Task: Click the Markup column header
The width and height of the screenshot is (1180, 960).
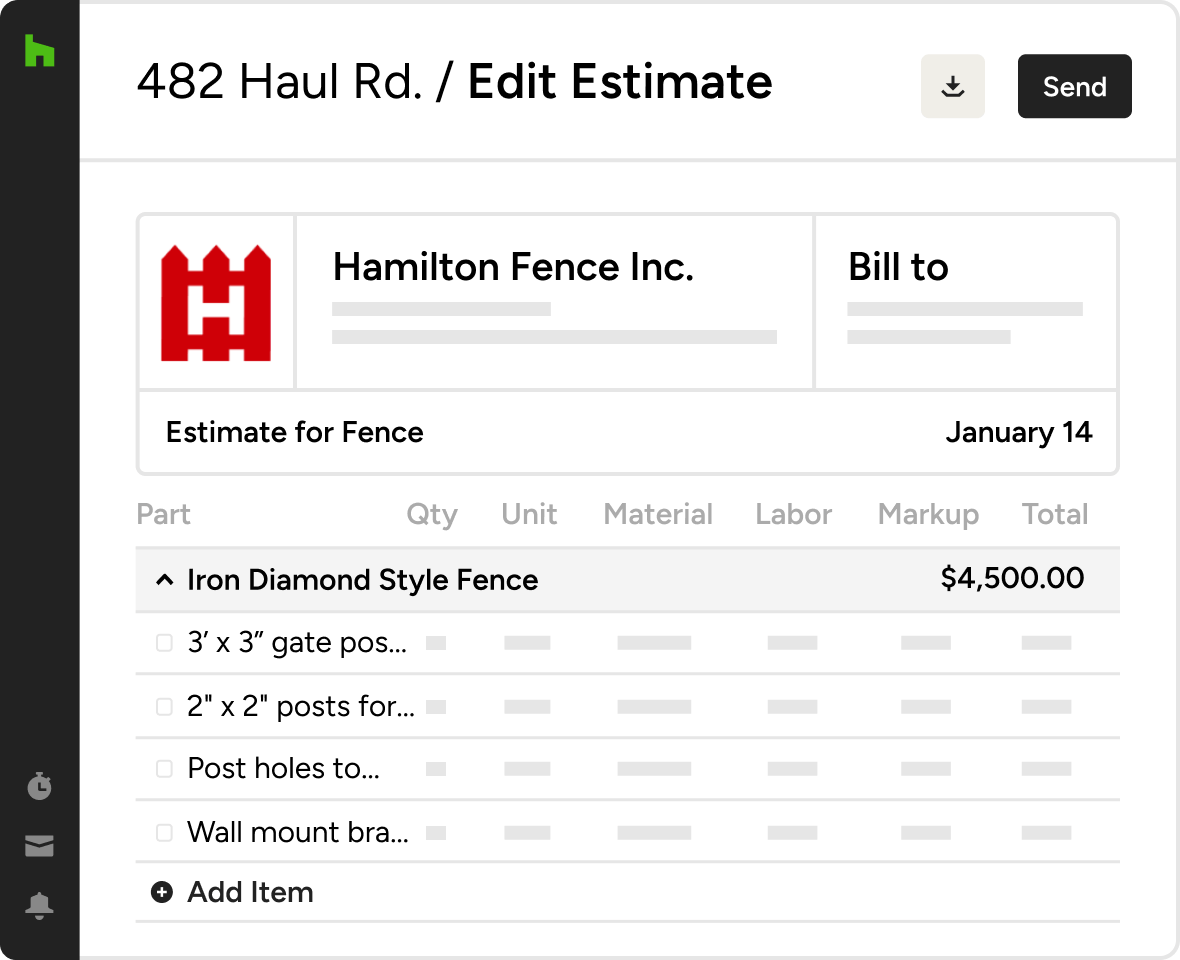Action: pos(928,514)
